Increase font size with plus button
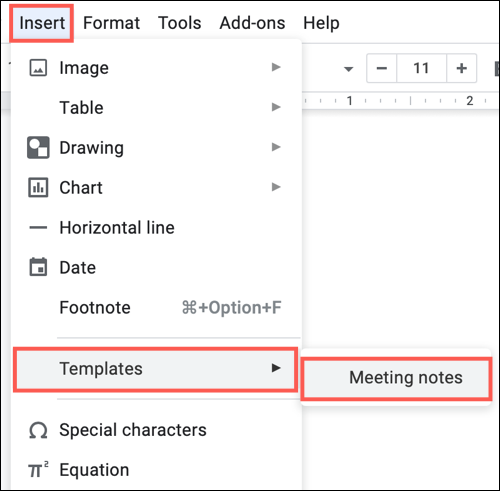 (x=462, y=68)
